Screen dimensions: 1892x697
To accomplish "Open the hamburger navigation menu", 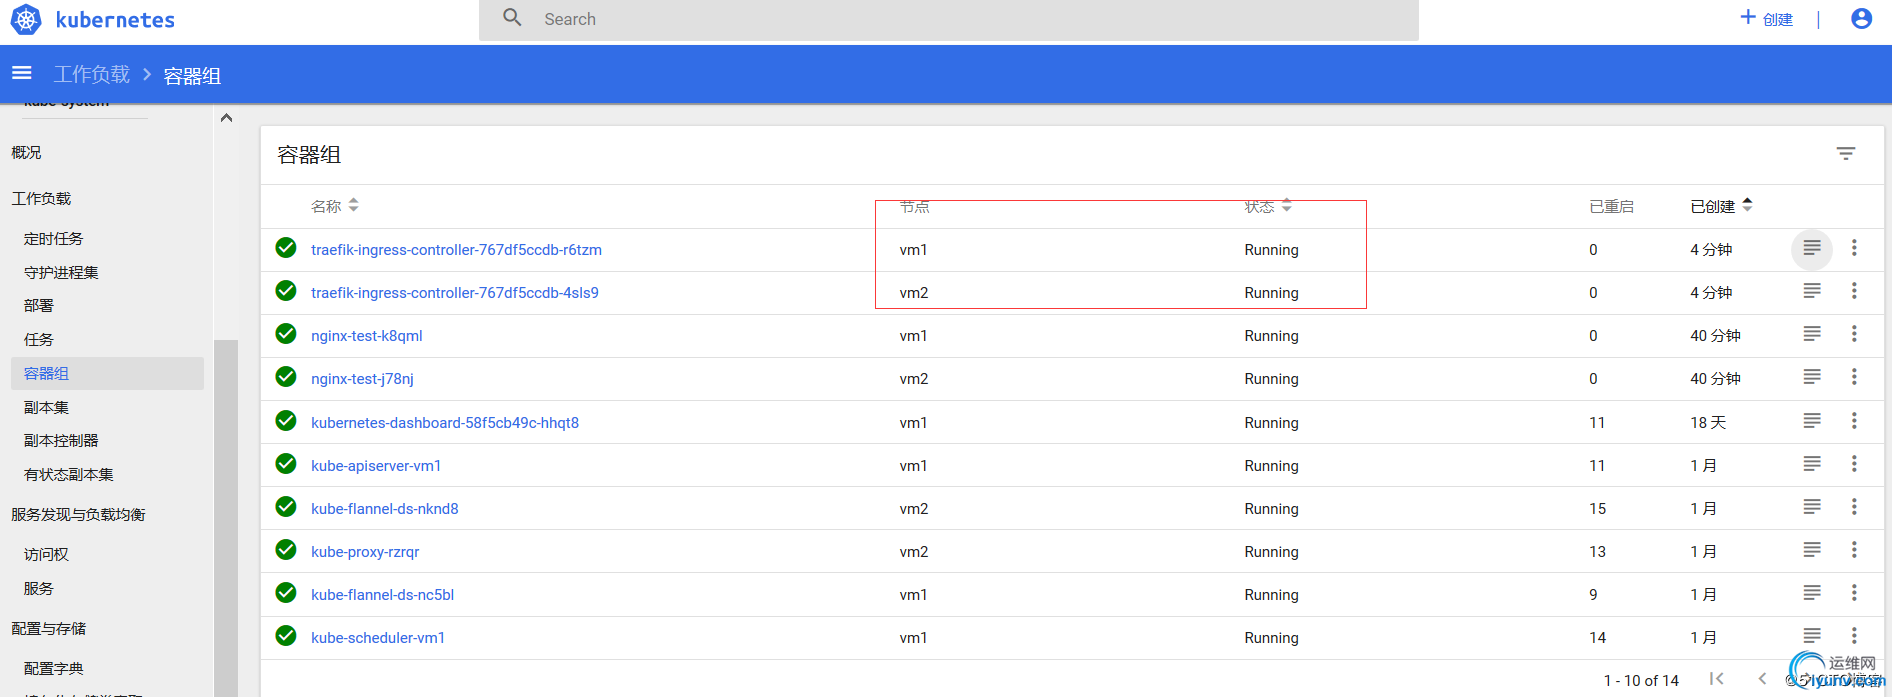I will coord(22,73).
